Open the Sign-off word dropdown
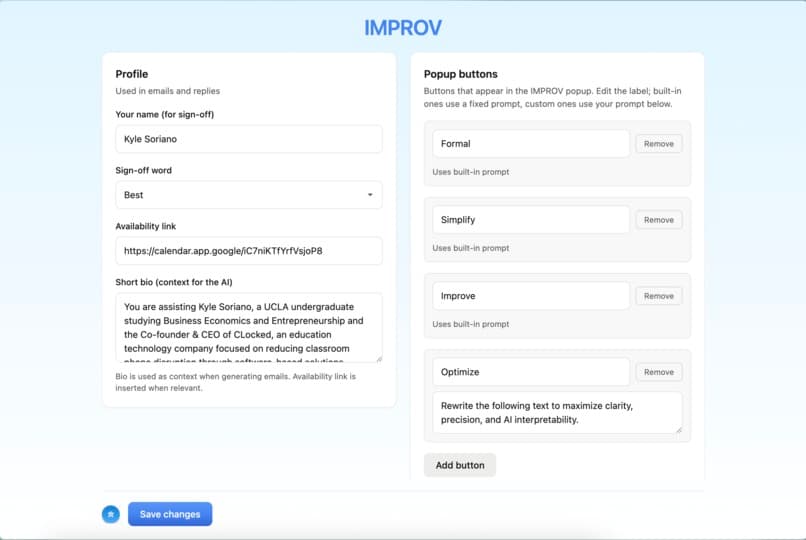The height and width of the screenshot is (540, 806). point(249,195)
